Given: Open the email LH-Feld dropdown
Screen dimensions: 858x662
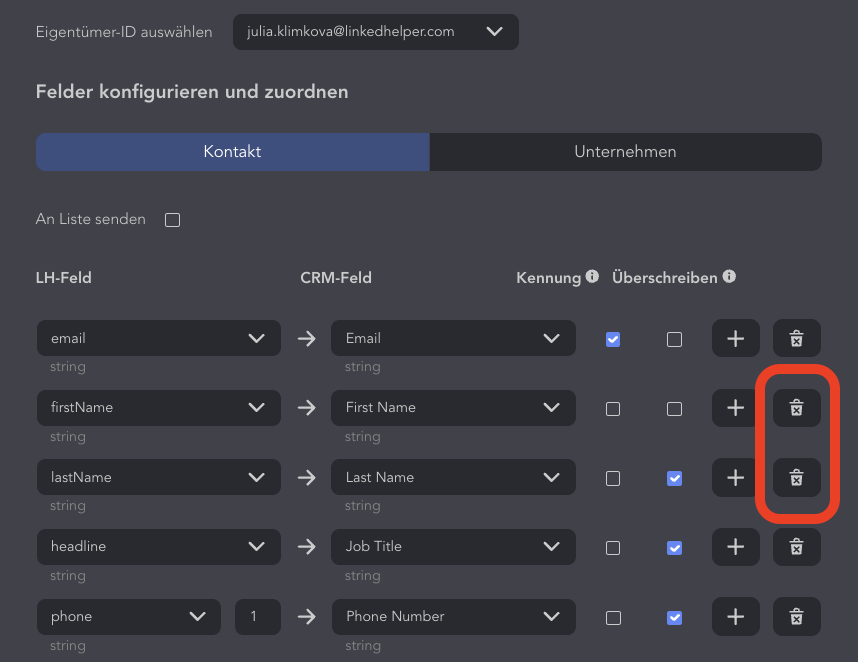Looking at the screenshot, I should click(x=159, y=338).
